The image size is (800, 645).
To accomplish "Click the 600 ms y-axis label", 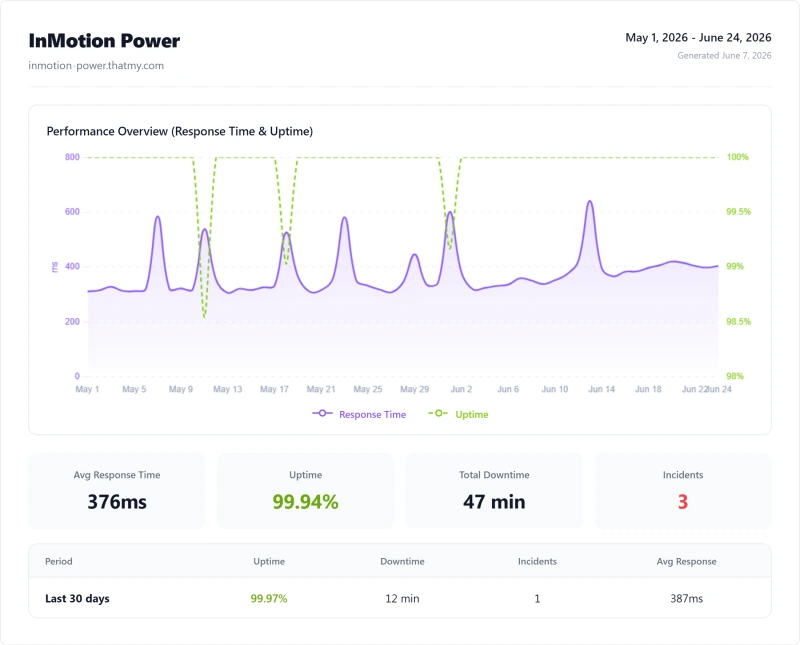I will click(x=72, y=211).
